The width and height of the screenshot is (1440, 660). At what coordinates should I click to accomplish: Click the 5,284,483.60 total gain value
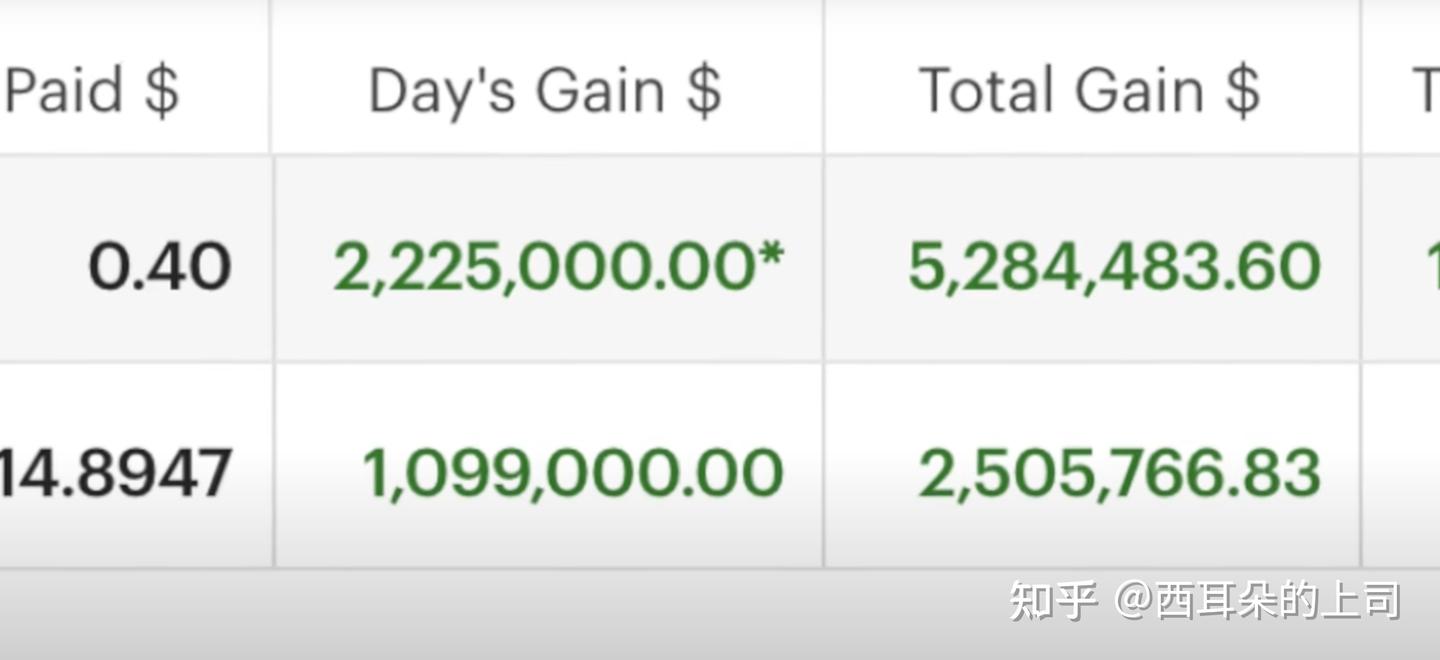point(1114,268)
